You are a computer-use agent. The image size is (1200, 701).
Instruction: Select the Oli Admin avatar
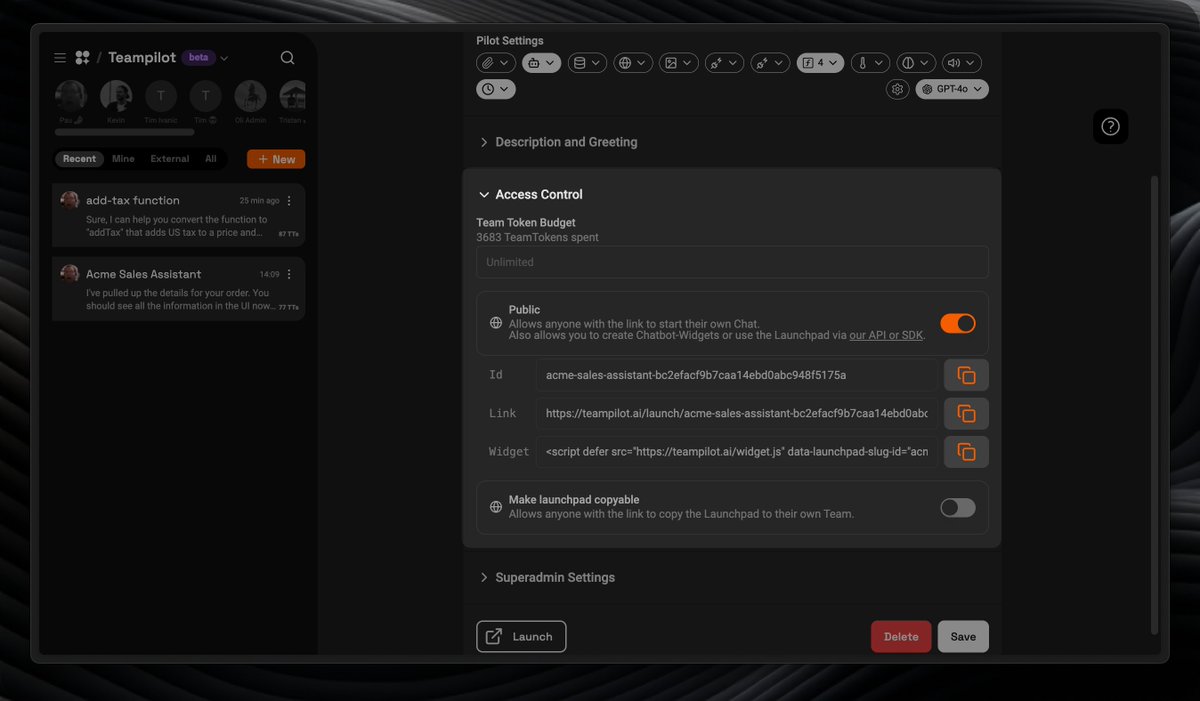(251, 96)
